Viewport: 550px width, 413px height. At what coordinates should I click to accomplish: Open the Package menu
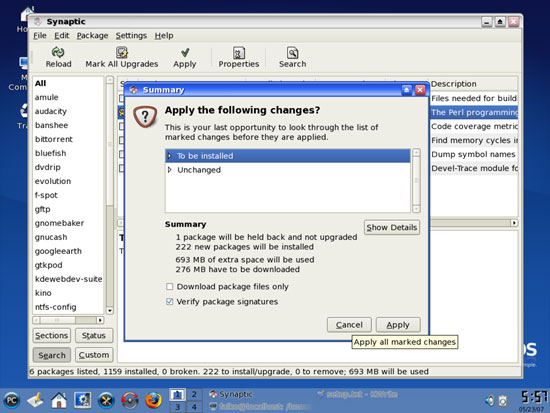point(93,35)
